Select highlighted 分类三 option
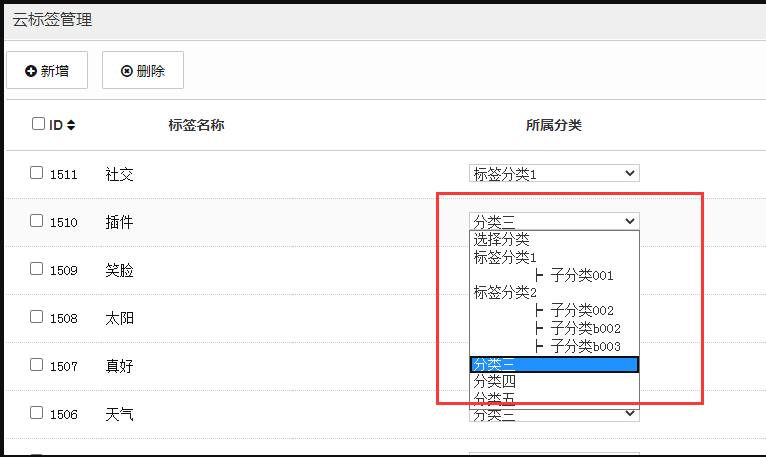Image resolution: width=766 pixels, height=457 pixels. pyautogui.click(x=554, y=364)
